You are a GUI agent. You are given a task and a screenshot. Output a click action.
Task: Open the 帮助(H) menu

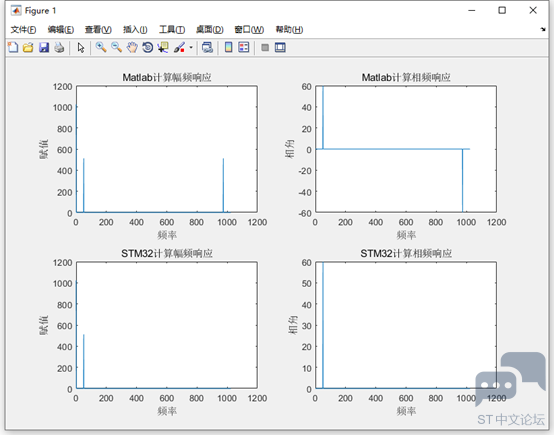[289, 30]
